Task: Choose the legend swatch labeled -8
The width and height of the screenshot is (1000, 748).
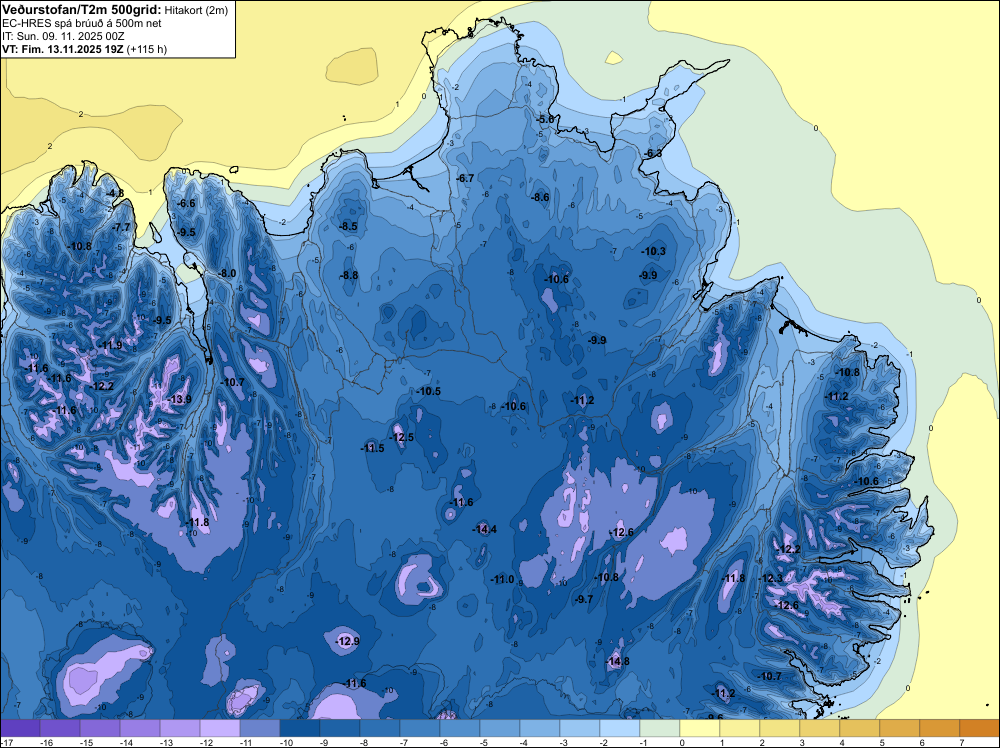Action: (x=380, y=728)
